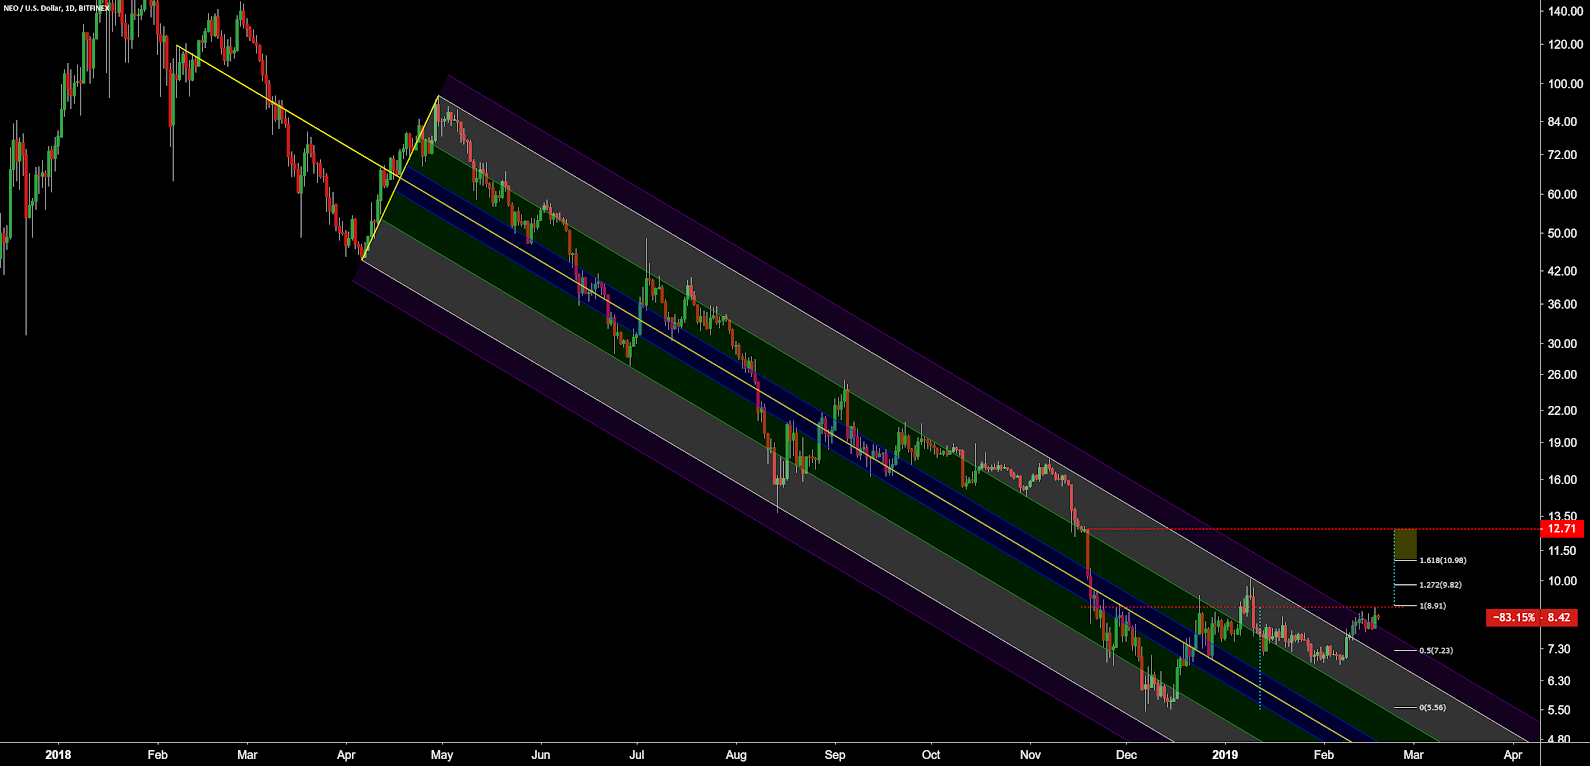The width and height of the screenshot is (1590, 766).
Task: Select the Sep label on time axis
Action: [x=835, y=755]
